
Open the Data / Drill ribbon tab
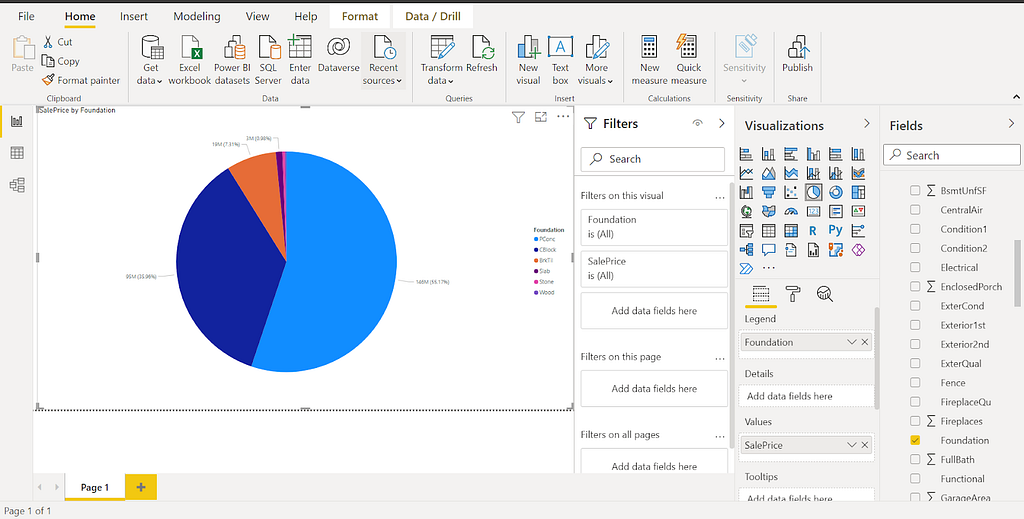click(x=433, y=16)
